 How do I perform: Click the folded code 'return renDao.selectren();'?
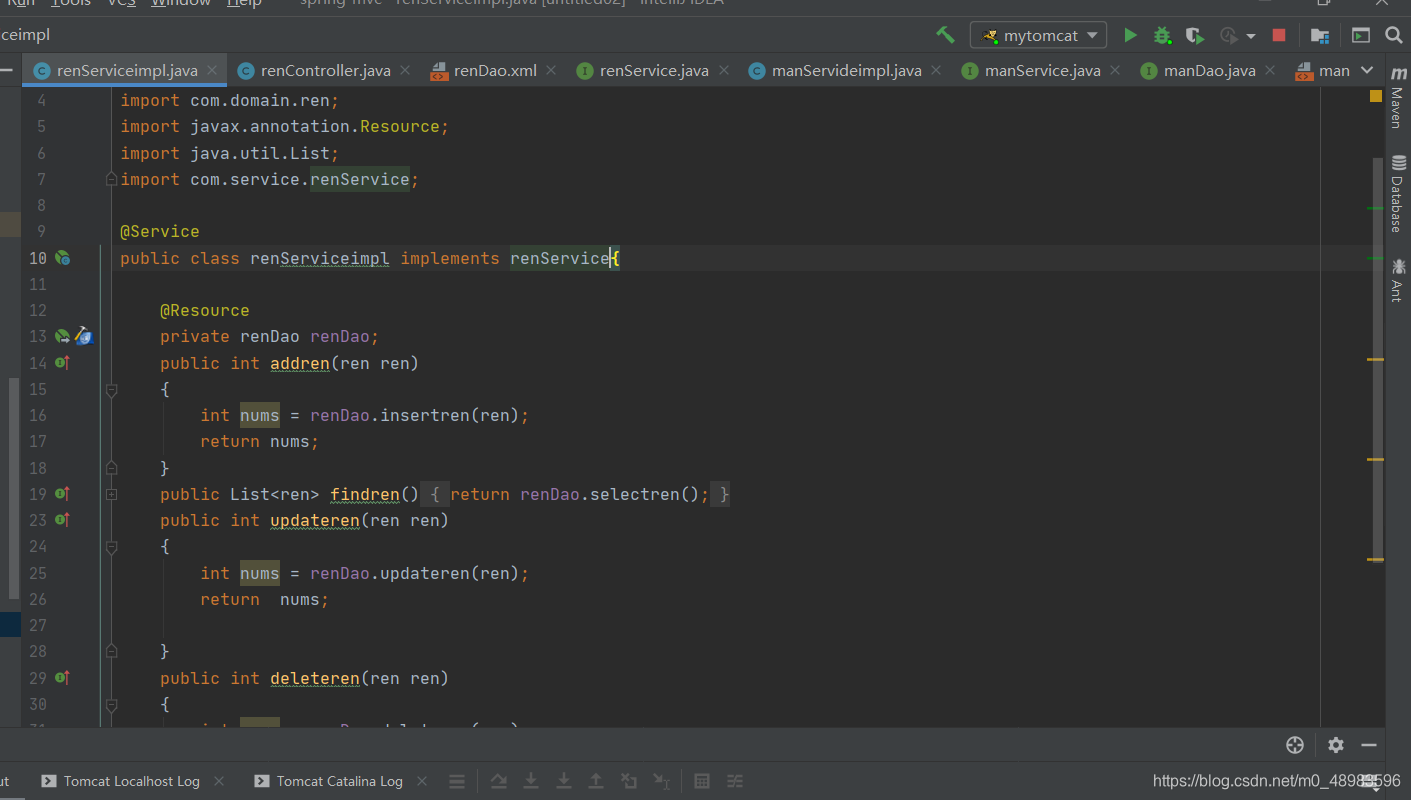point(579,494)
